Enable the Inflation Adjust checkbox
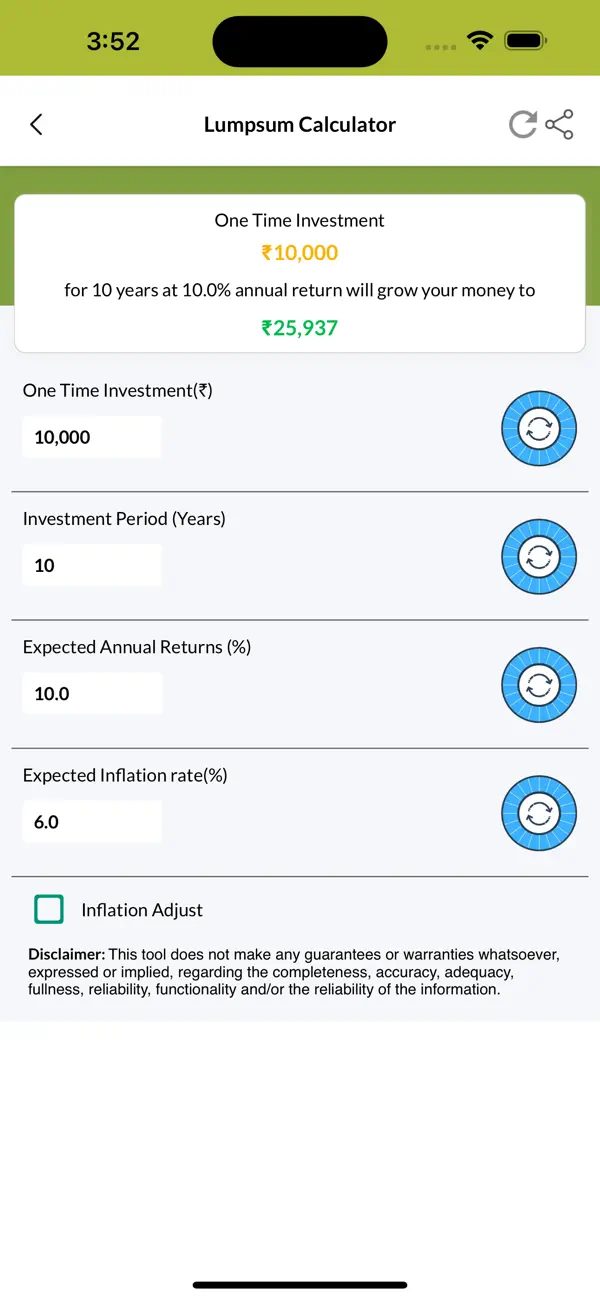600x1300 pixels. [x=49, y=909]
